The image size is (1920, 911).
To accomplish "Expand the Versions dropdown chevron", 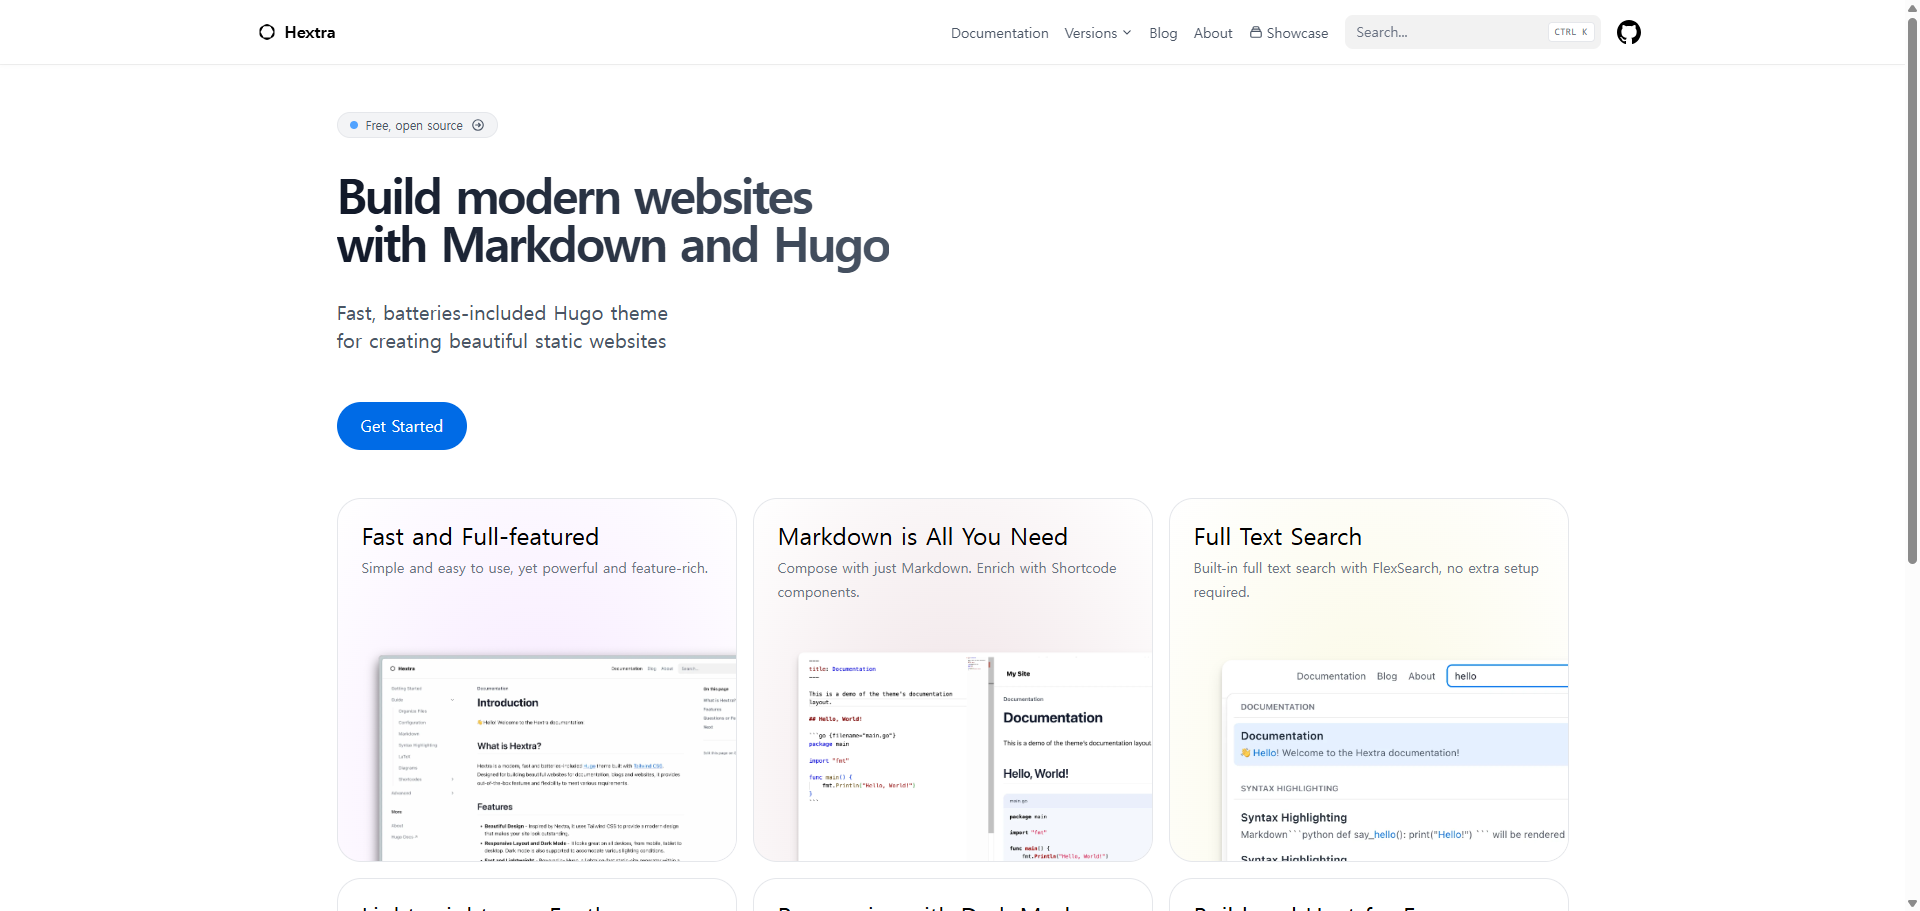I will pos(1127,33).
